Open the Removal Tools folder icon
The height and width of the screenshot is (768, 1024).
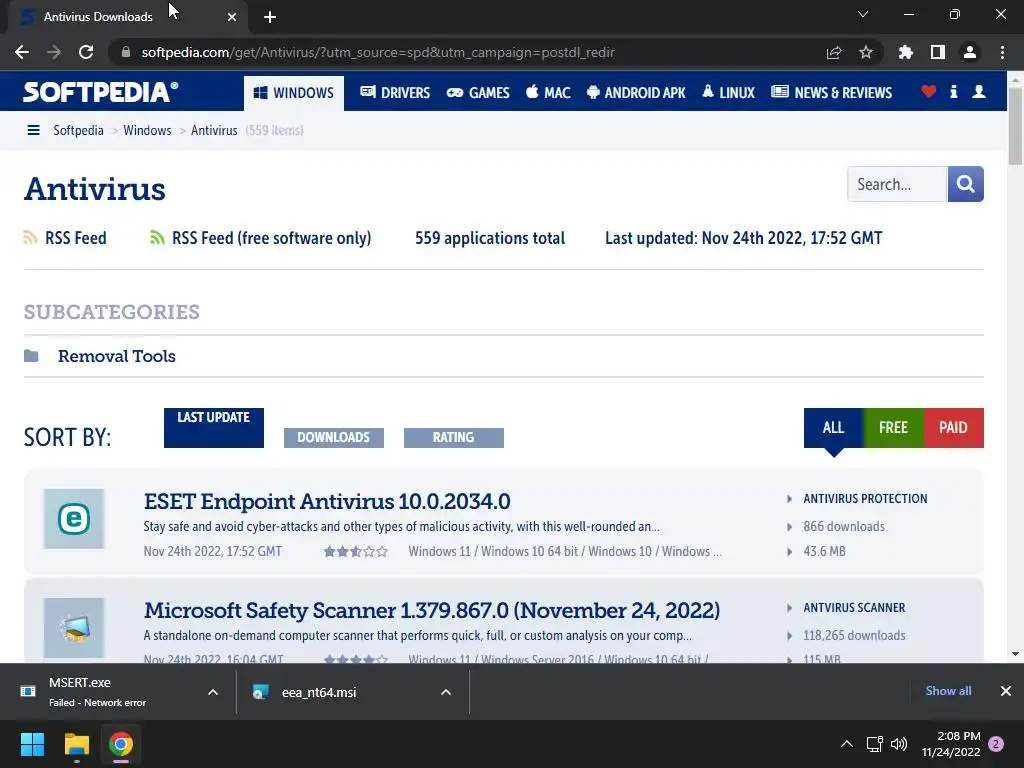(x=31, y=356)
